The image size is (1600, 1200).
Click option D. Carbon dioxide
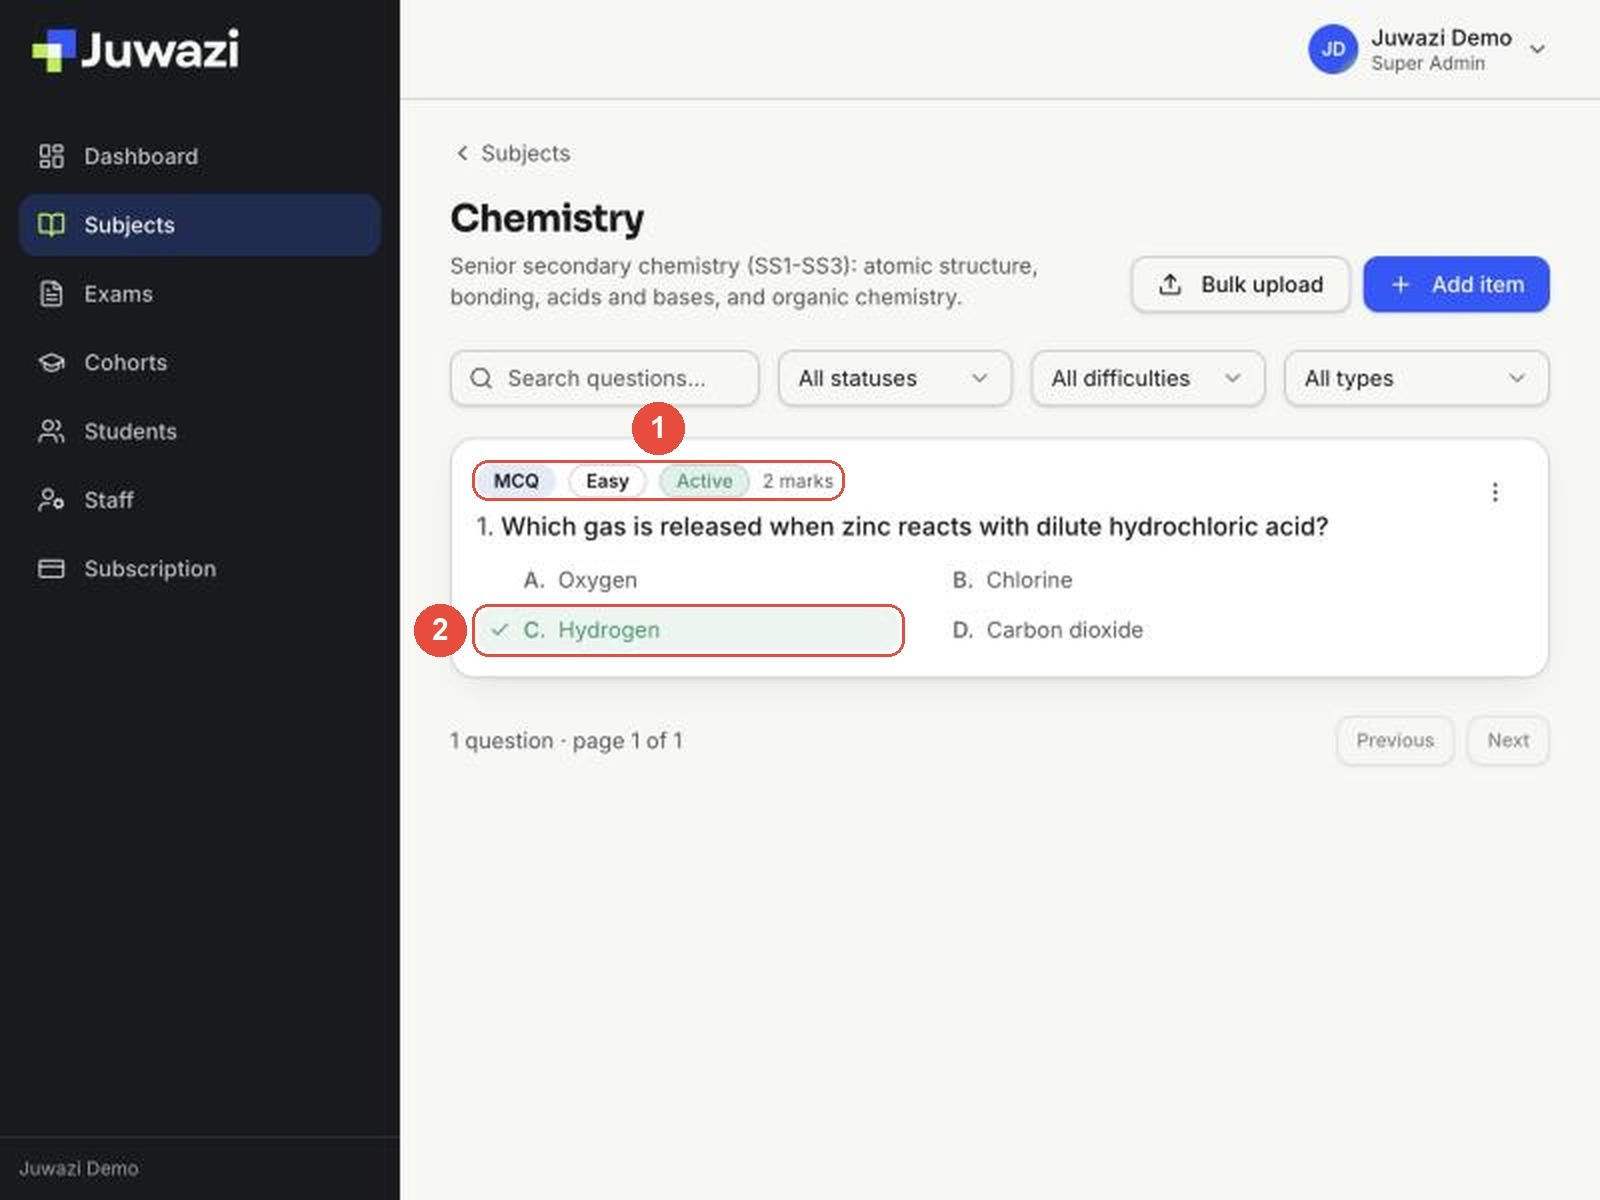click(x=1118, y=630)
